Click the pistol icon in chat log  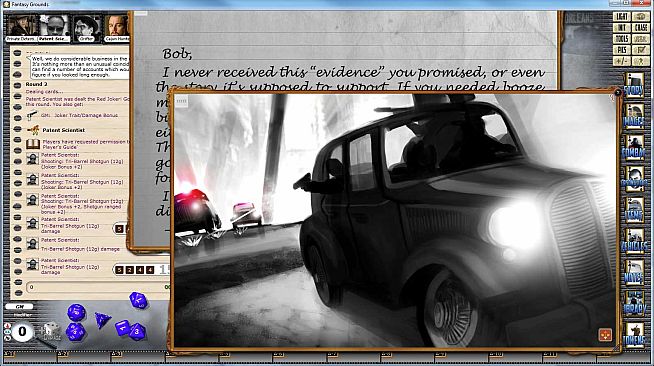[x=32, y=115]
